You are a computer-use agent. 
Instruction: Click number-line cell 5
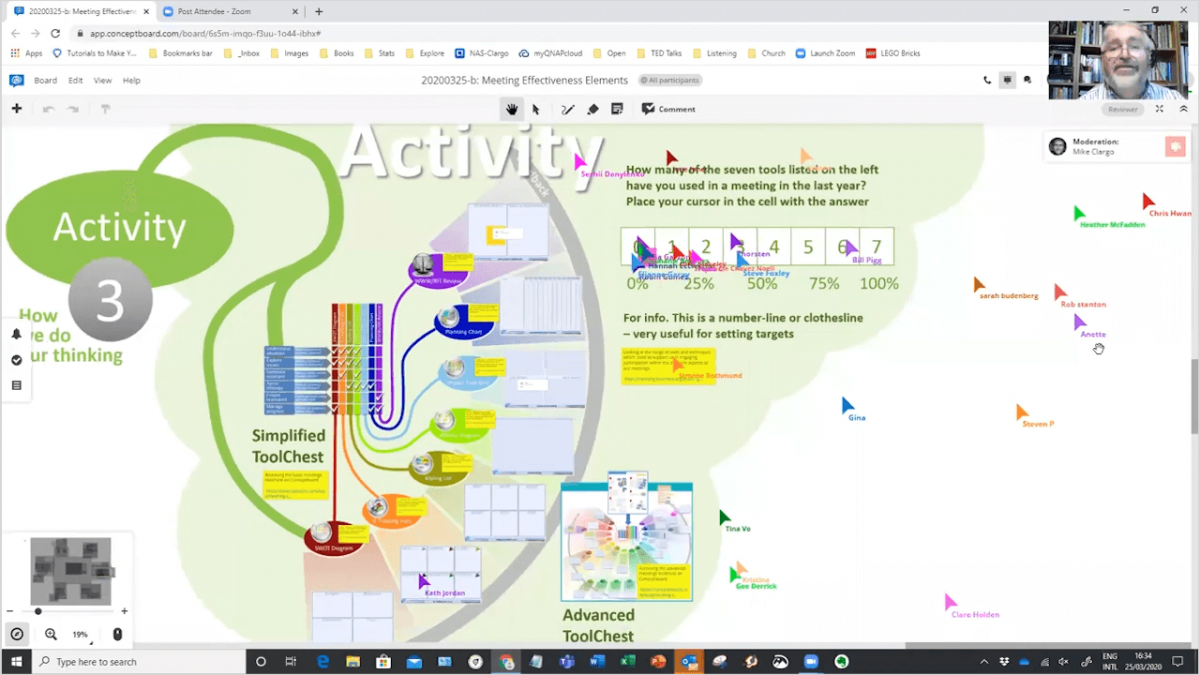point(808,247)
